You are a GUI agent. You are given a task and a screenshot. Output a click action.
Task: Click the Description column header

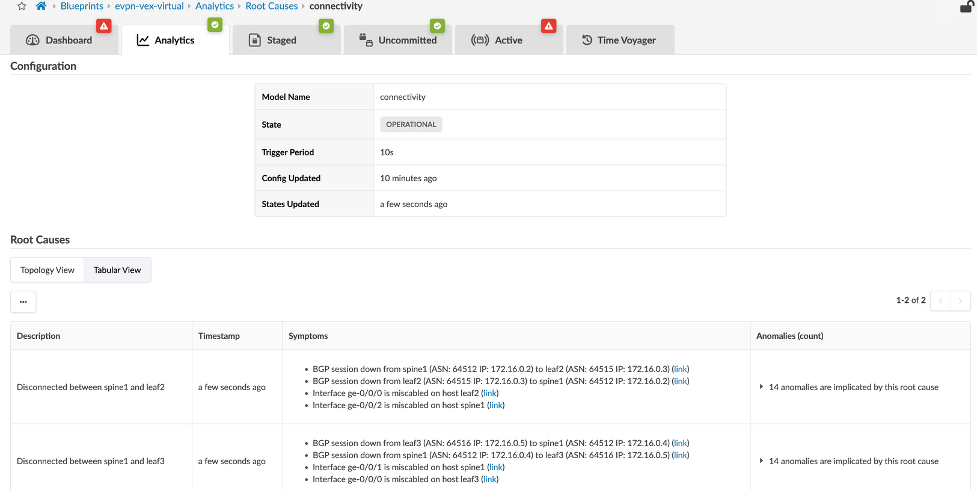(39, 336)
